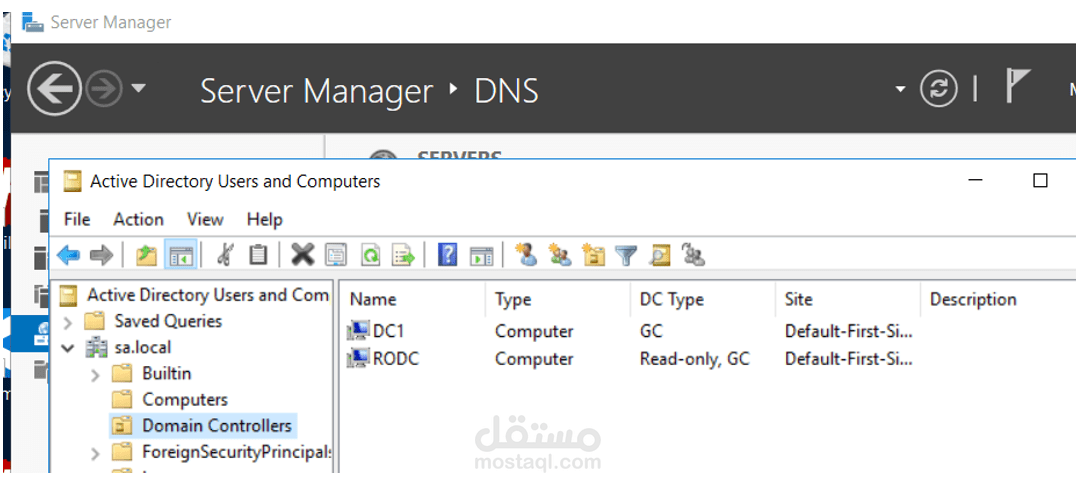
Task: Click Default-First-Si... site cell for RODC
Action: pyautogui.click(x=849, y=359)
